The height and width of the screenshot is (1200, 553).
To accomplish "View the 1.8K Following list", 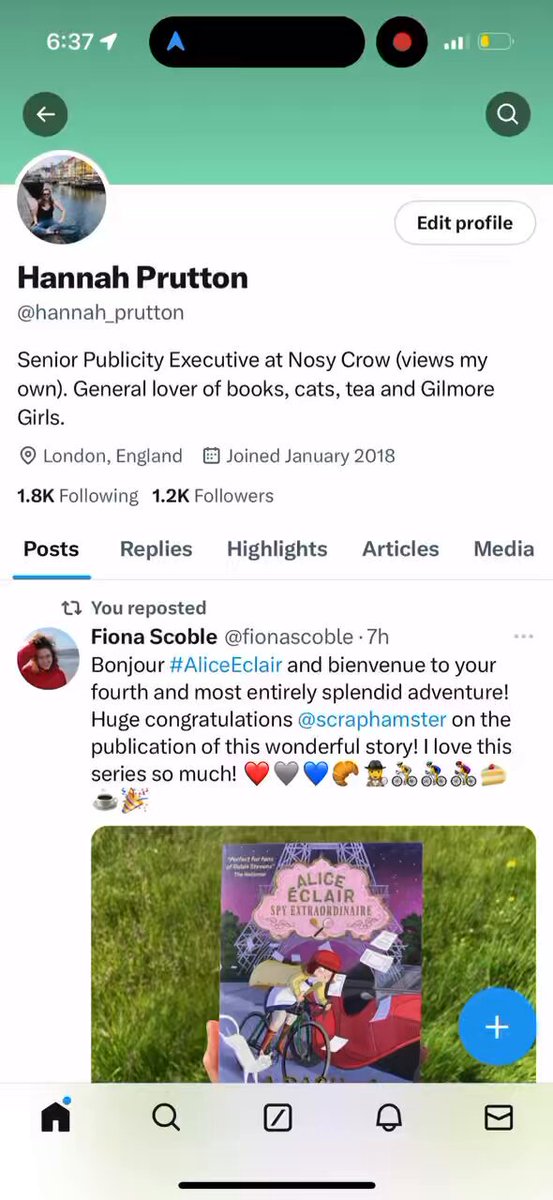I will (78, 496).
